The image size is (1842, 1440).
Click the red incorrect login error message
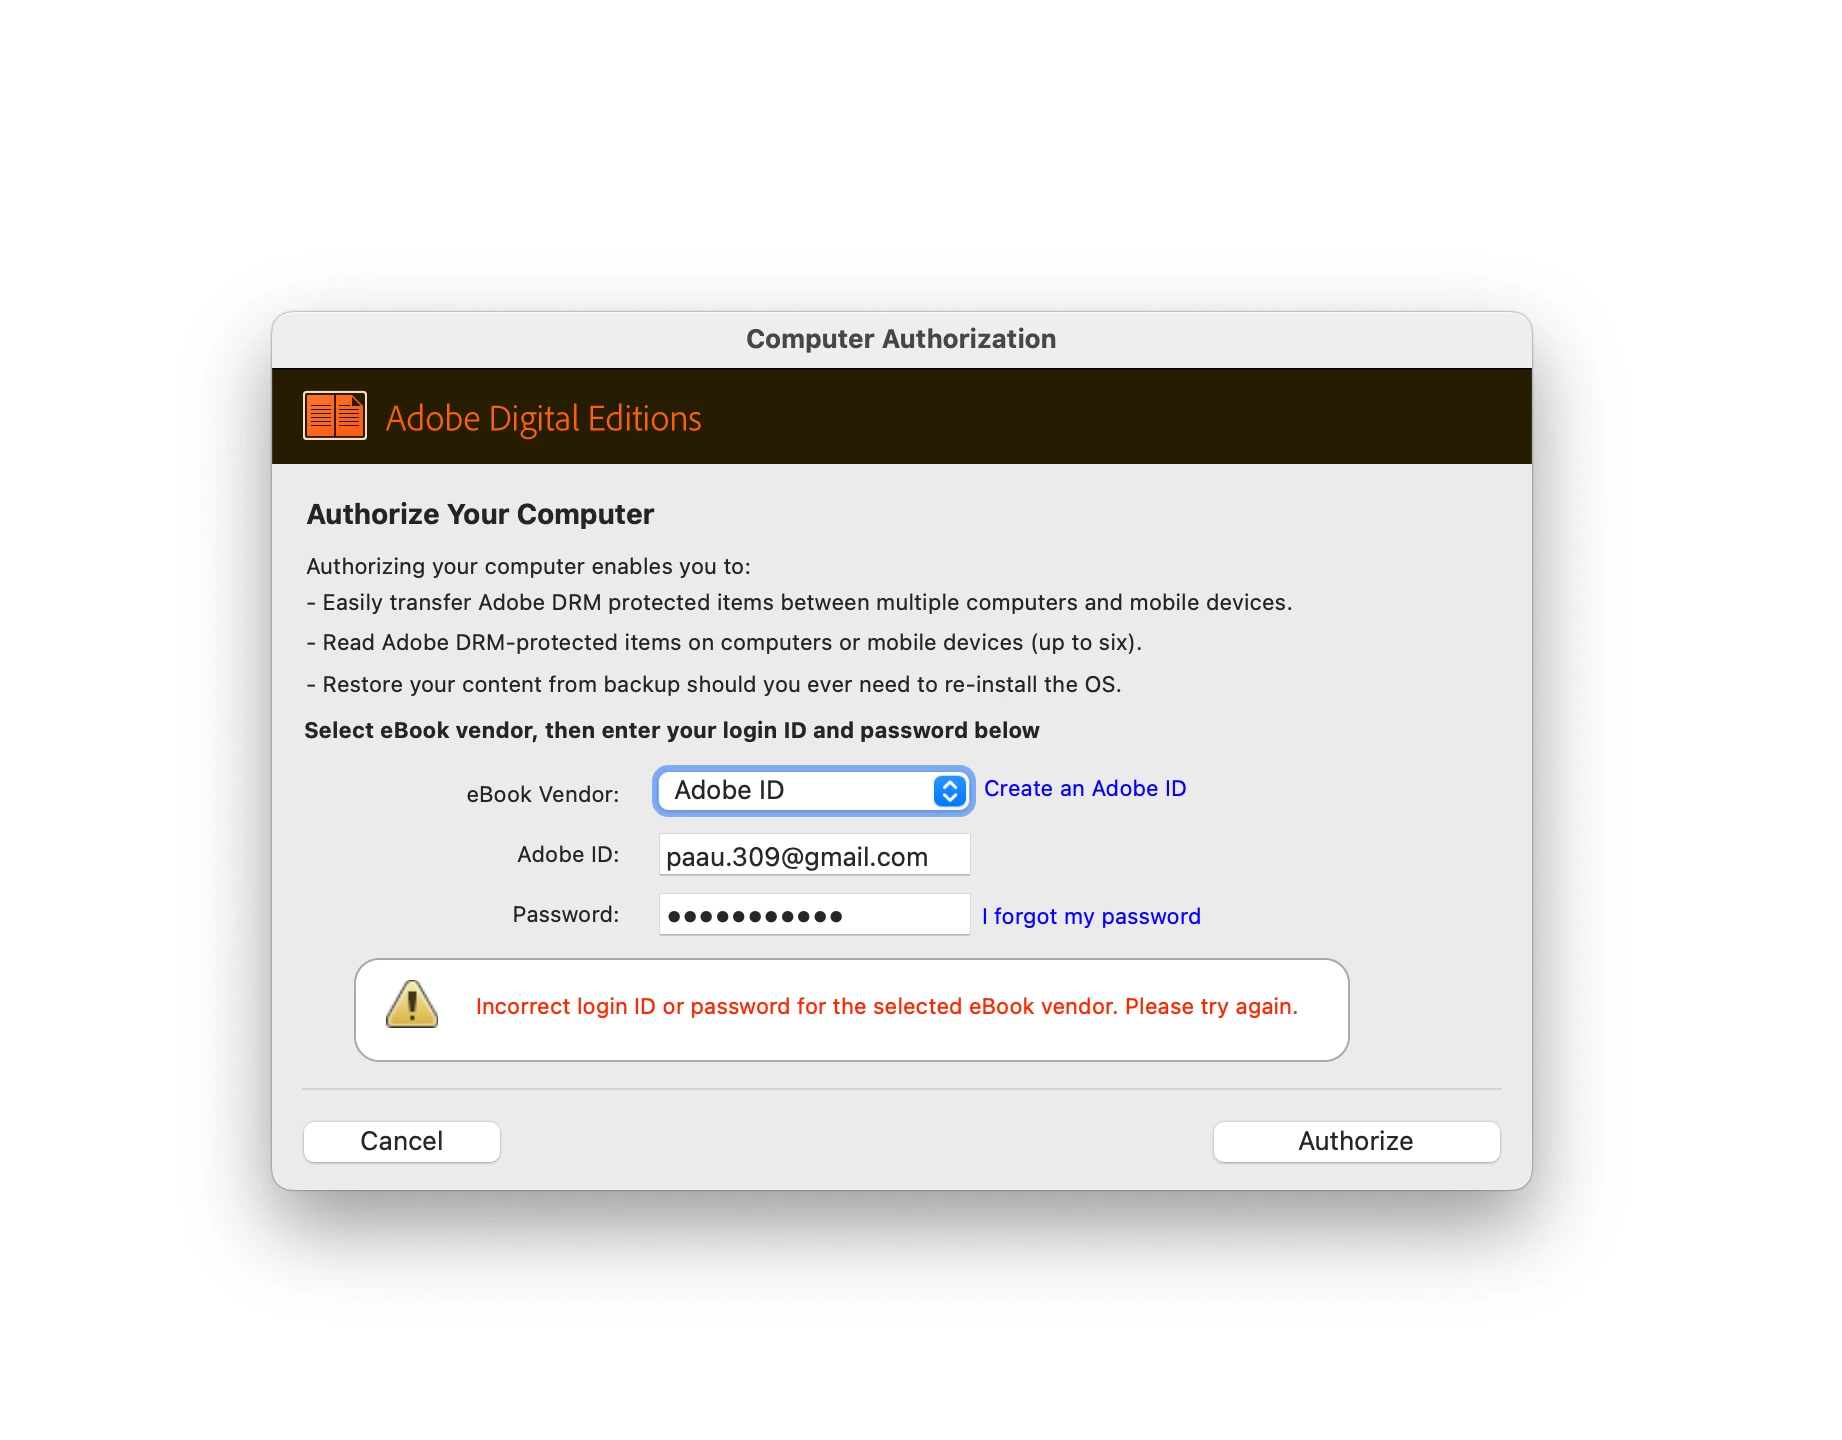click(x=887, y=1006)
